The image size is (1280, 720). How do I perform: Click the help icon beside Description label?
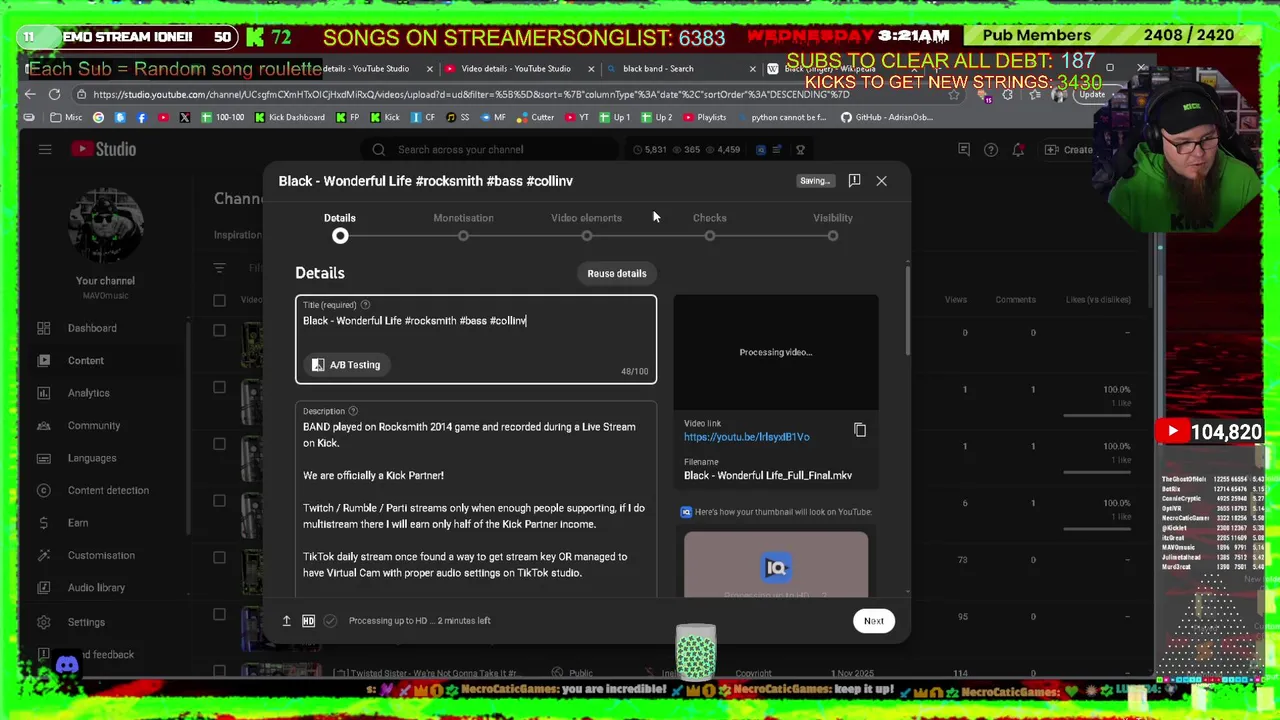click(353, 411)
